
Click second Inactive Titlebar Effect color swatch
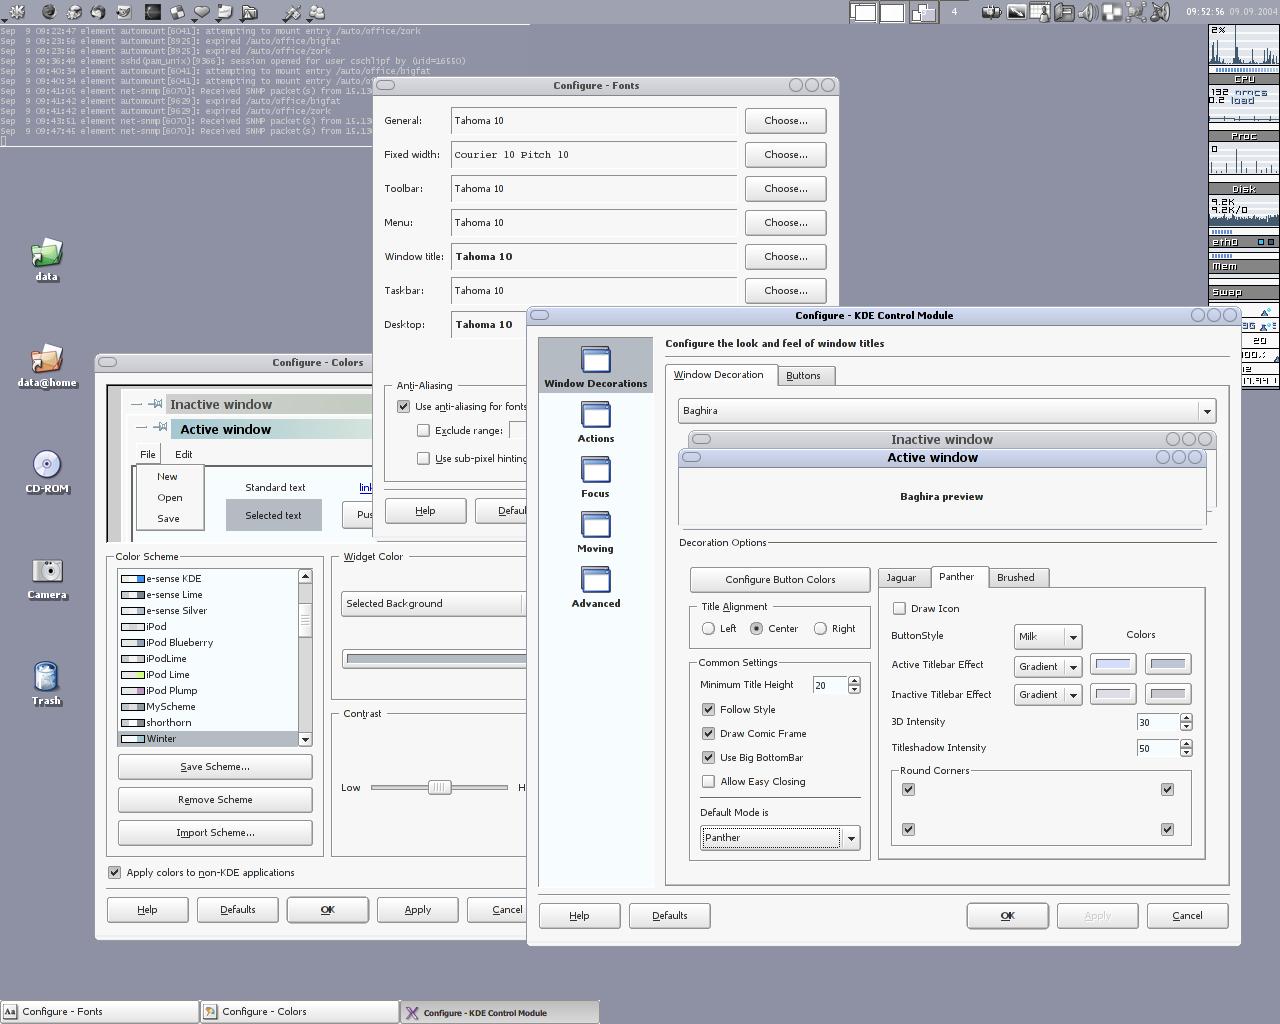(1167, 693)
